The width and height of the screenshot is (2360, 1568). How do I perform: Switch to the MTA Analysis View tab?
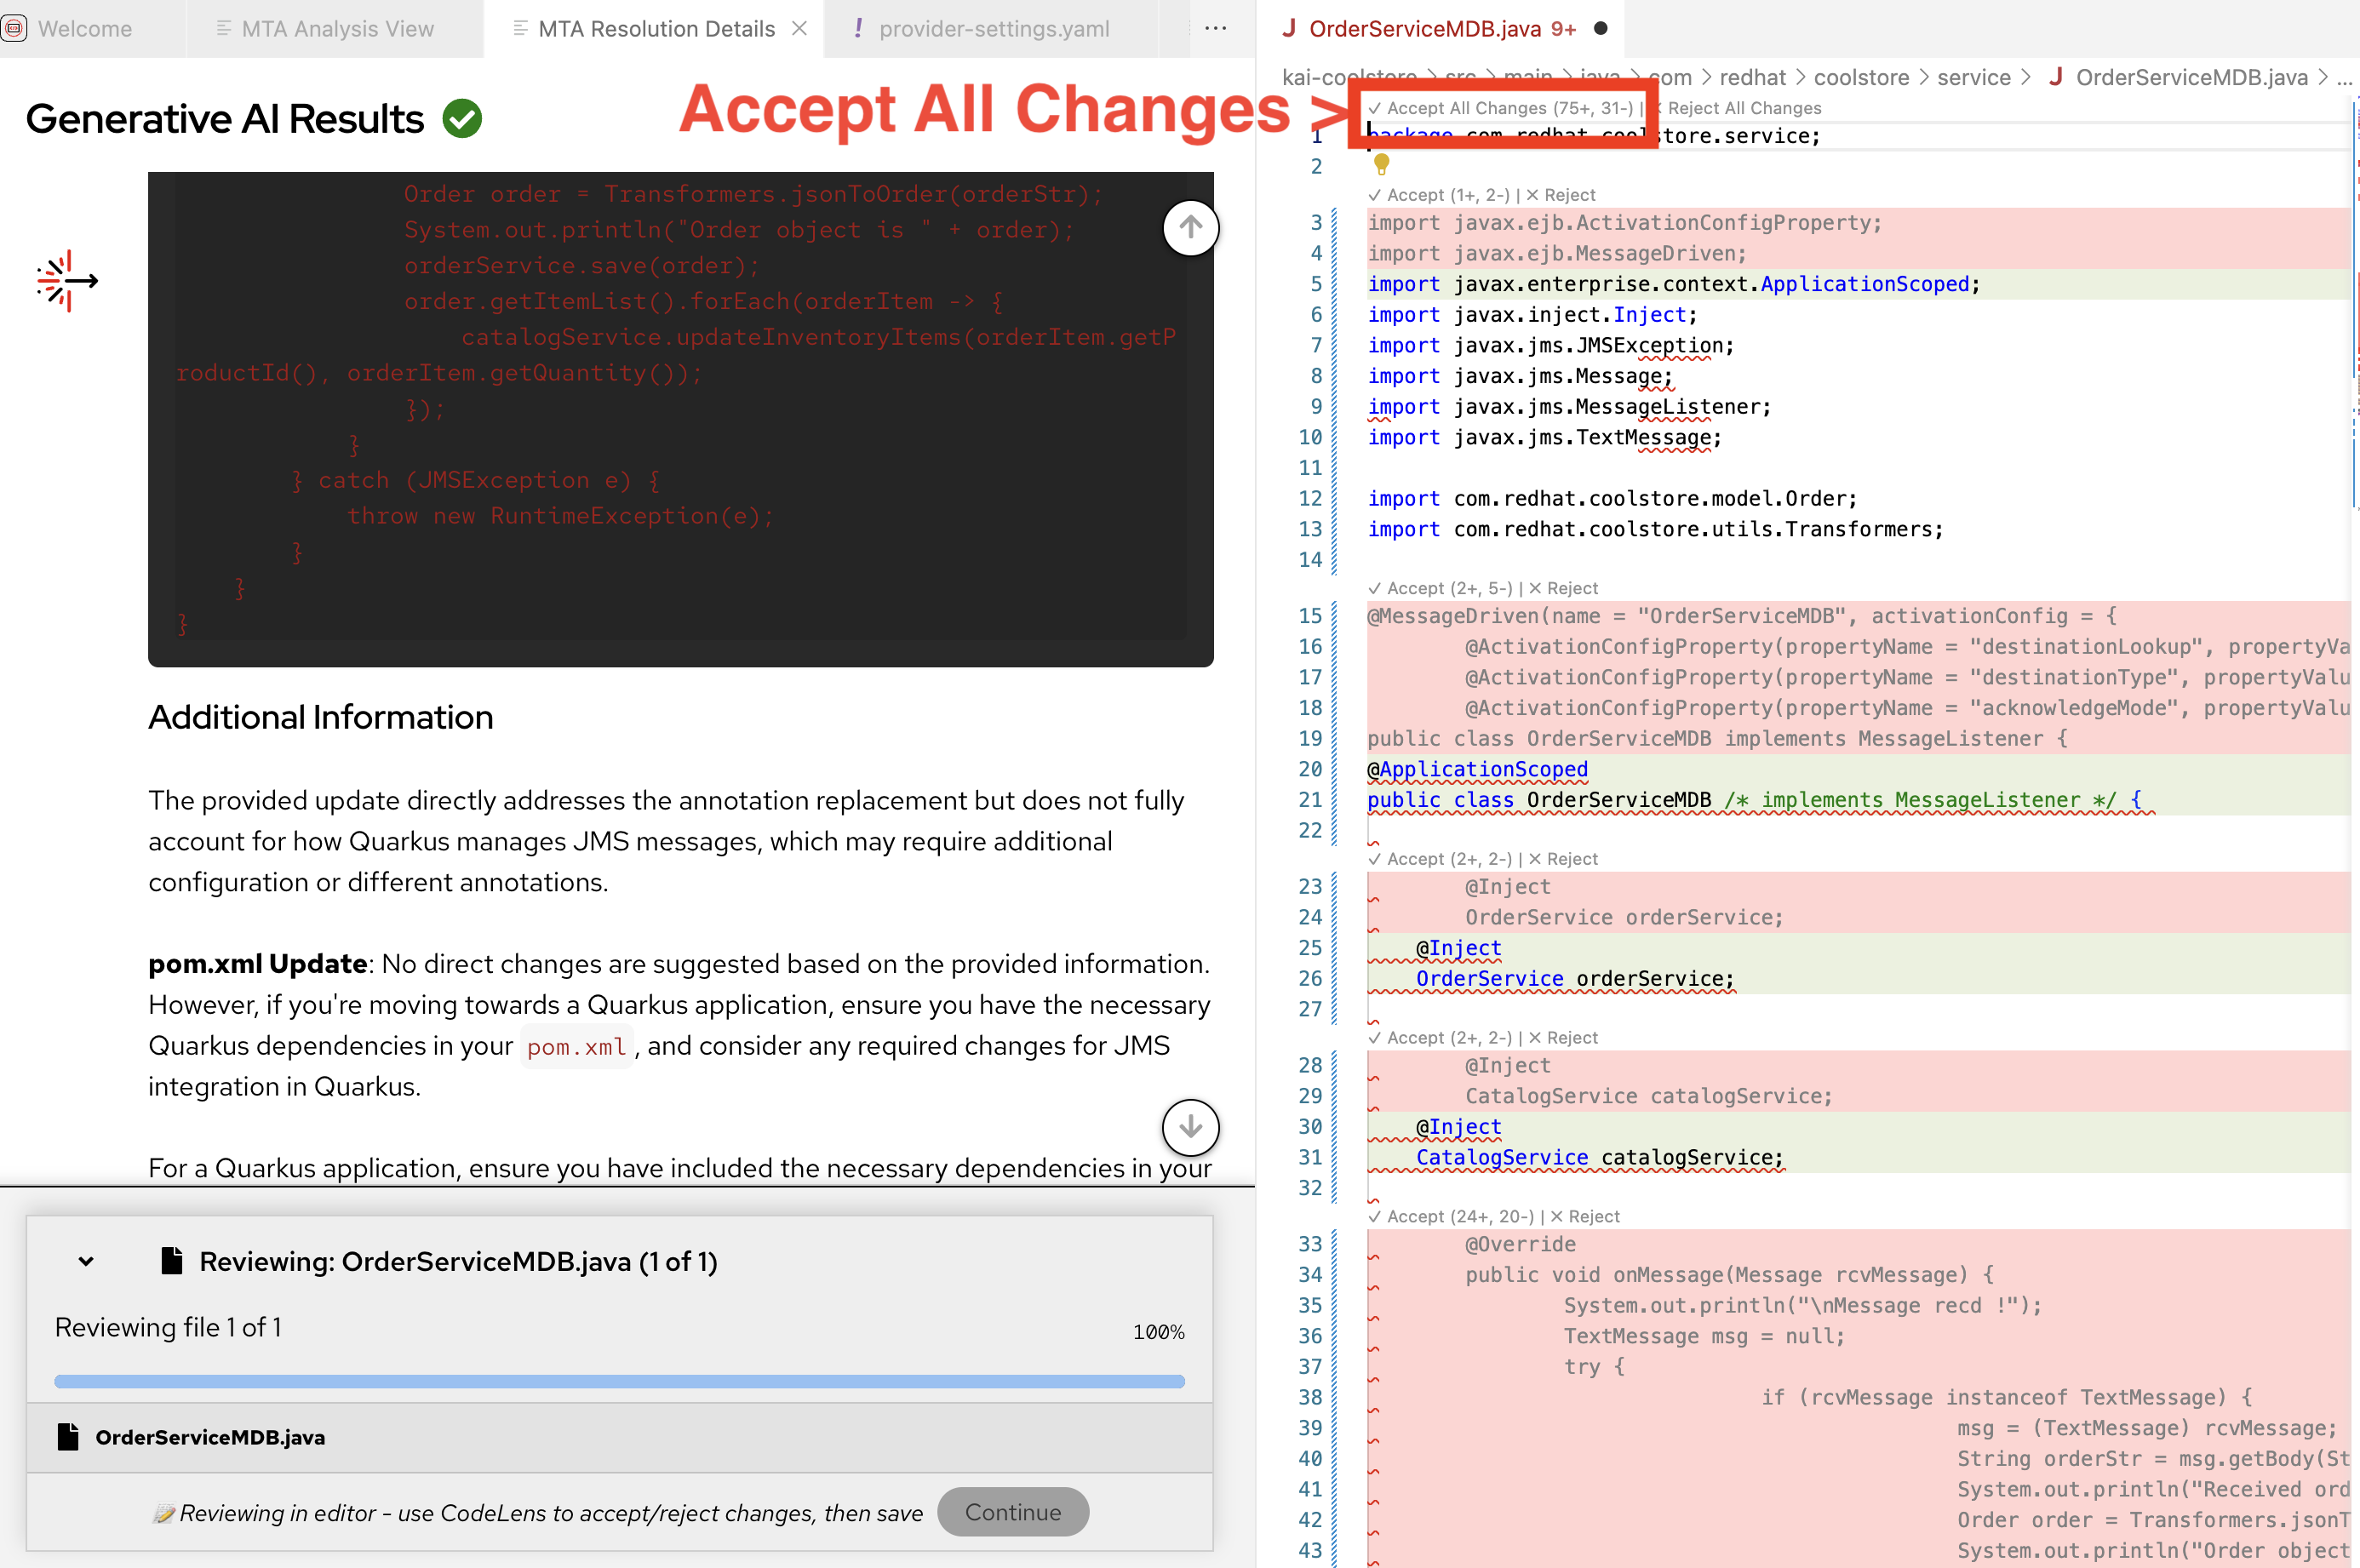coord(337,28)
